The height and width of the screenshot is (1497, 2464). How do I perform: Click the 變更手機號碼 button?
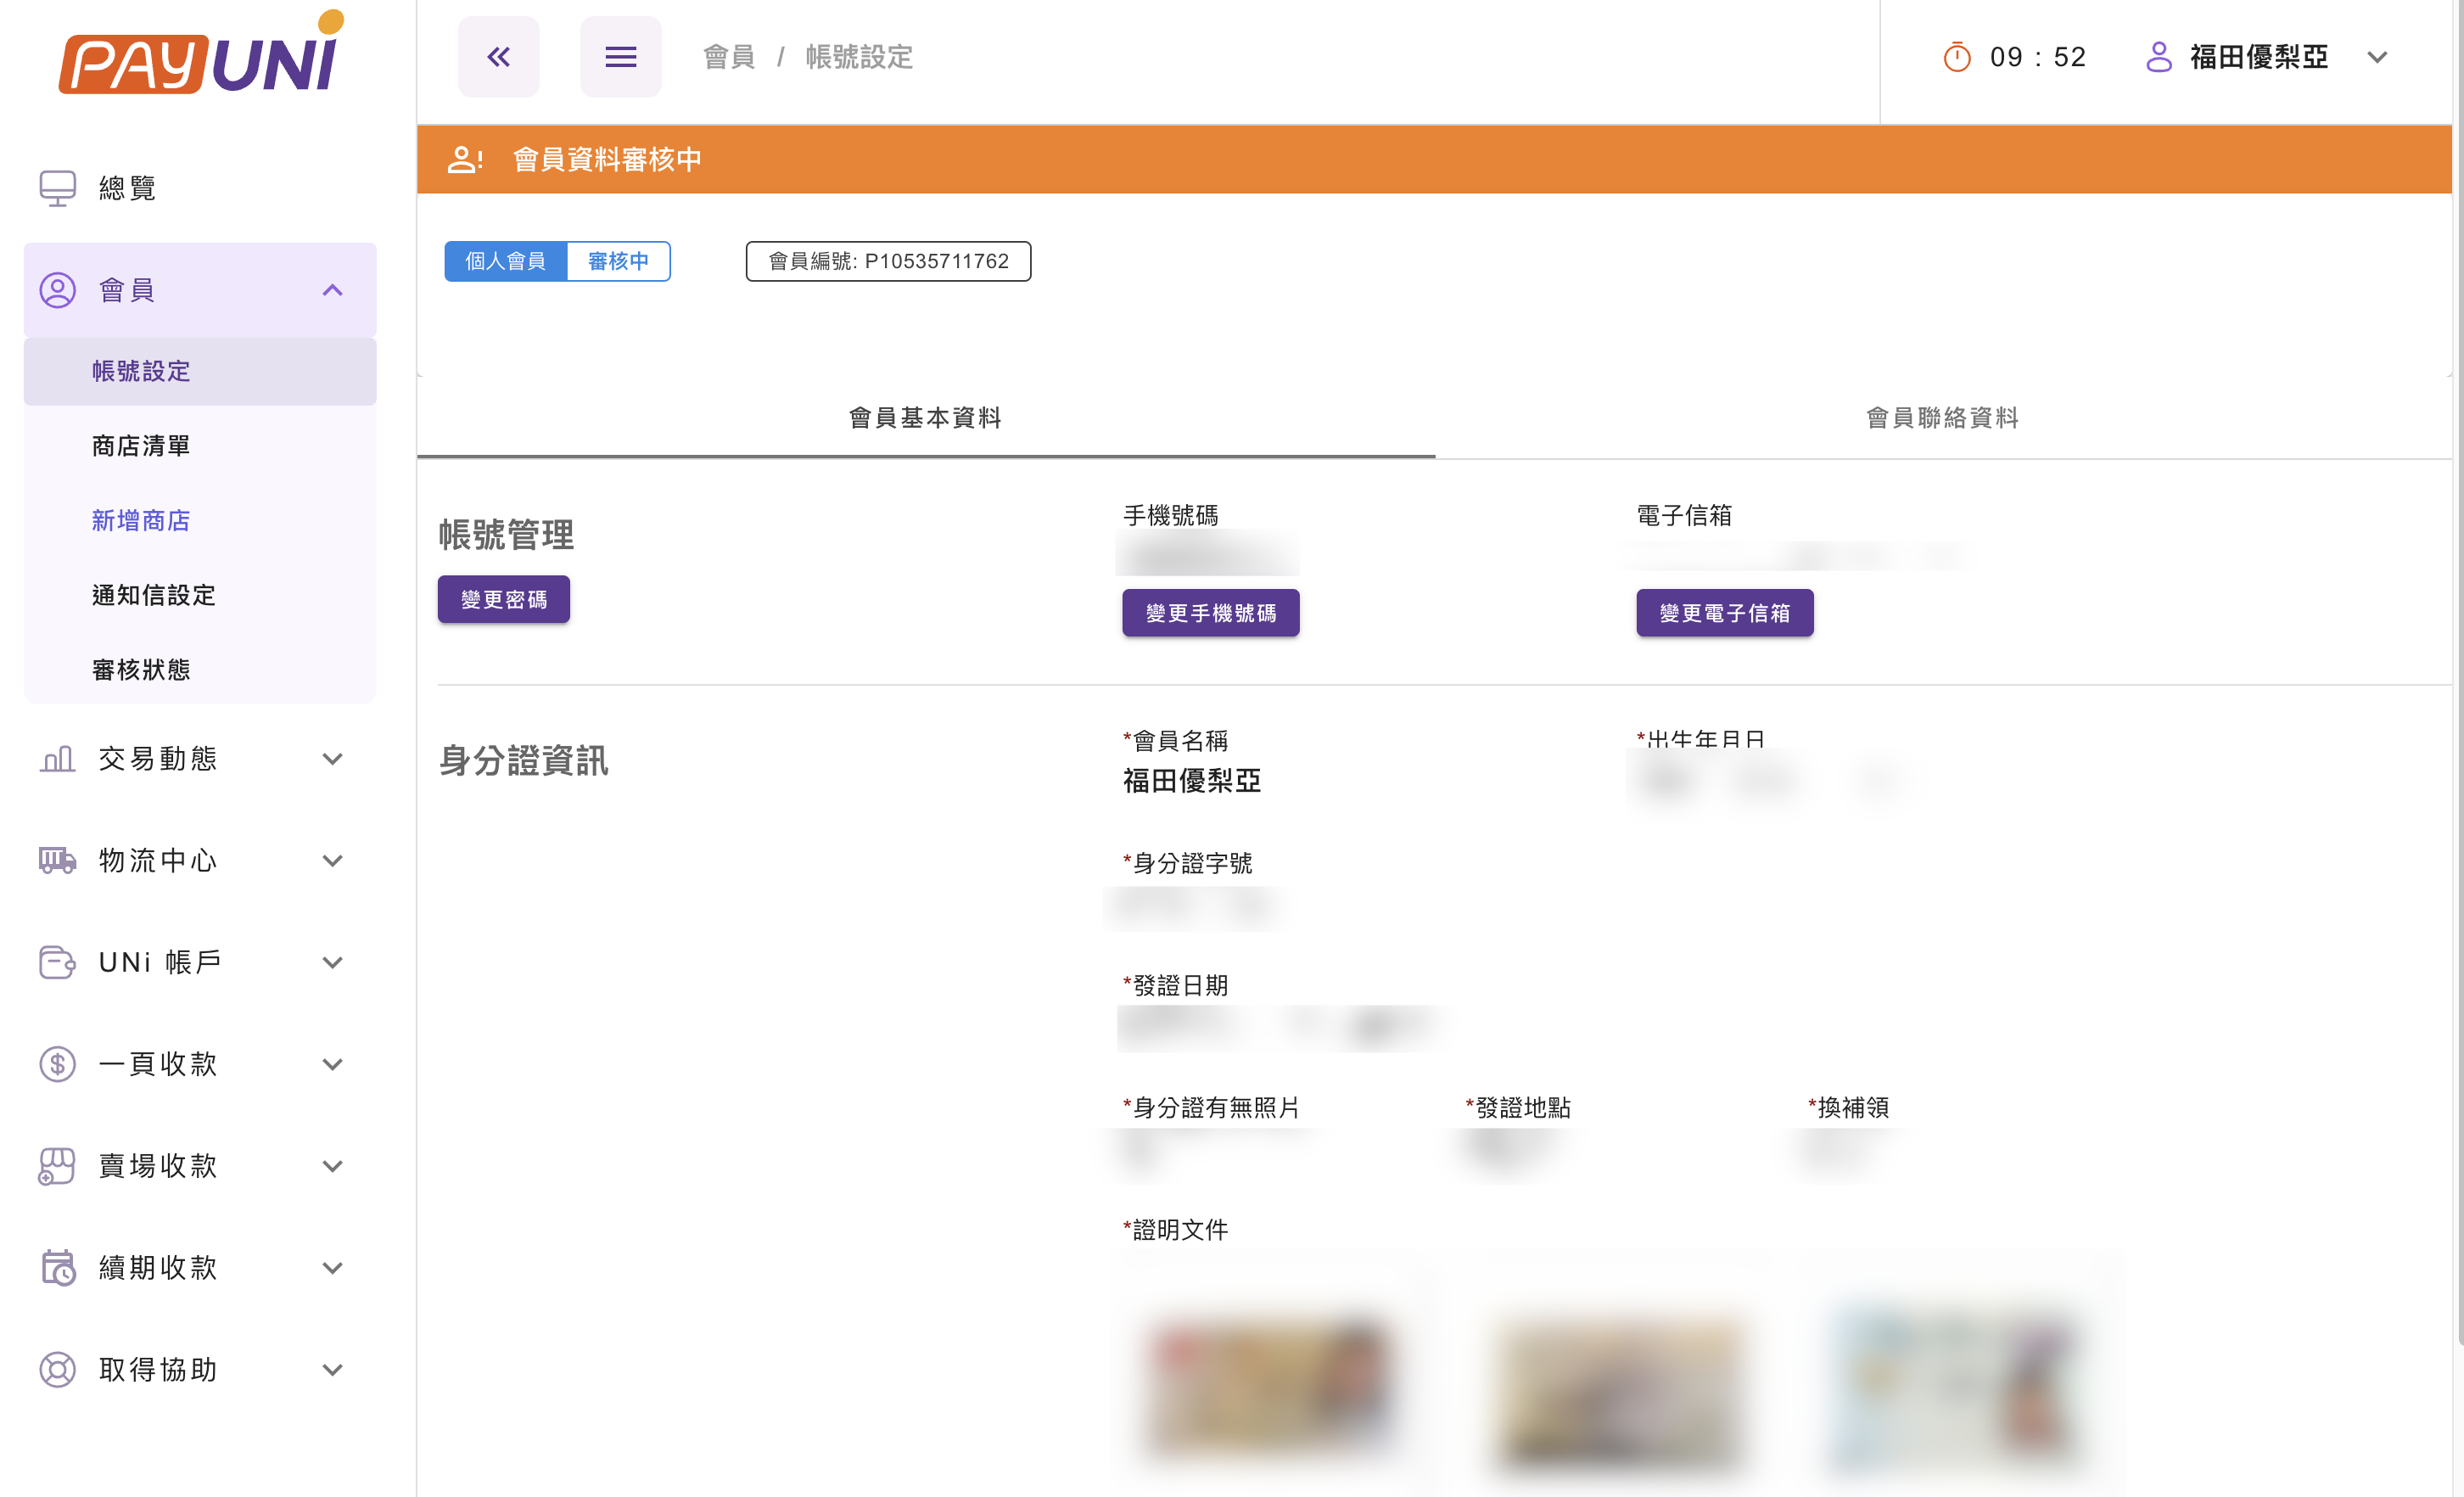[1210, 613]
